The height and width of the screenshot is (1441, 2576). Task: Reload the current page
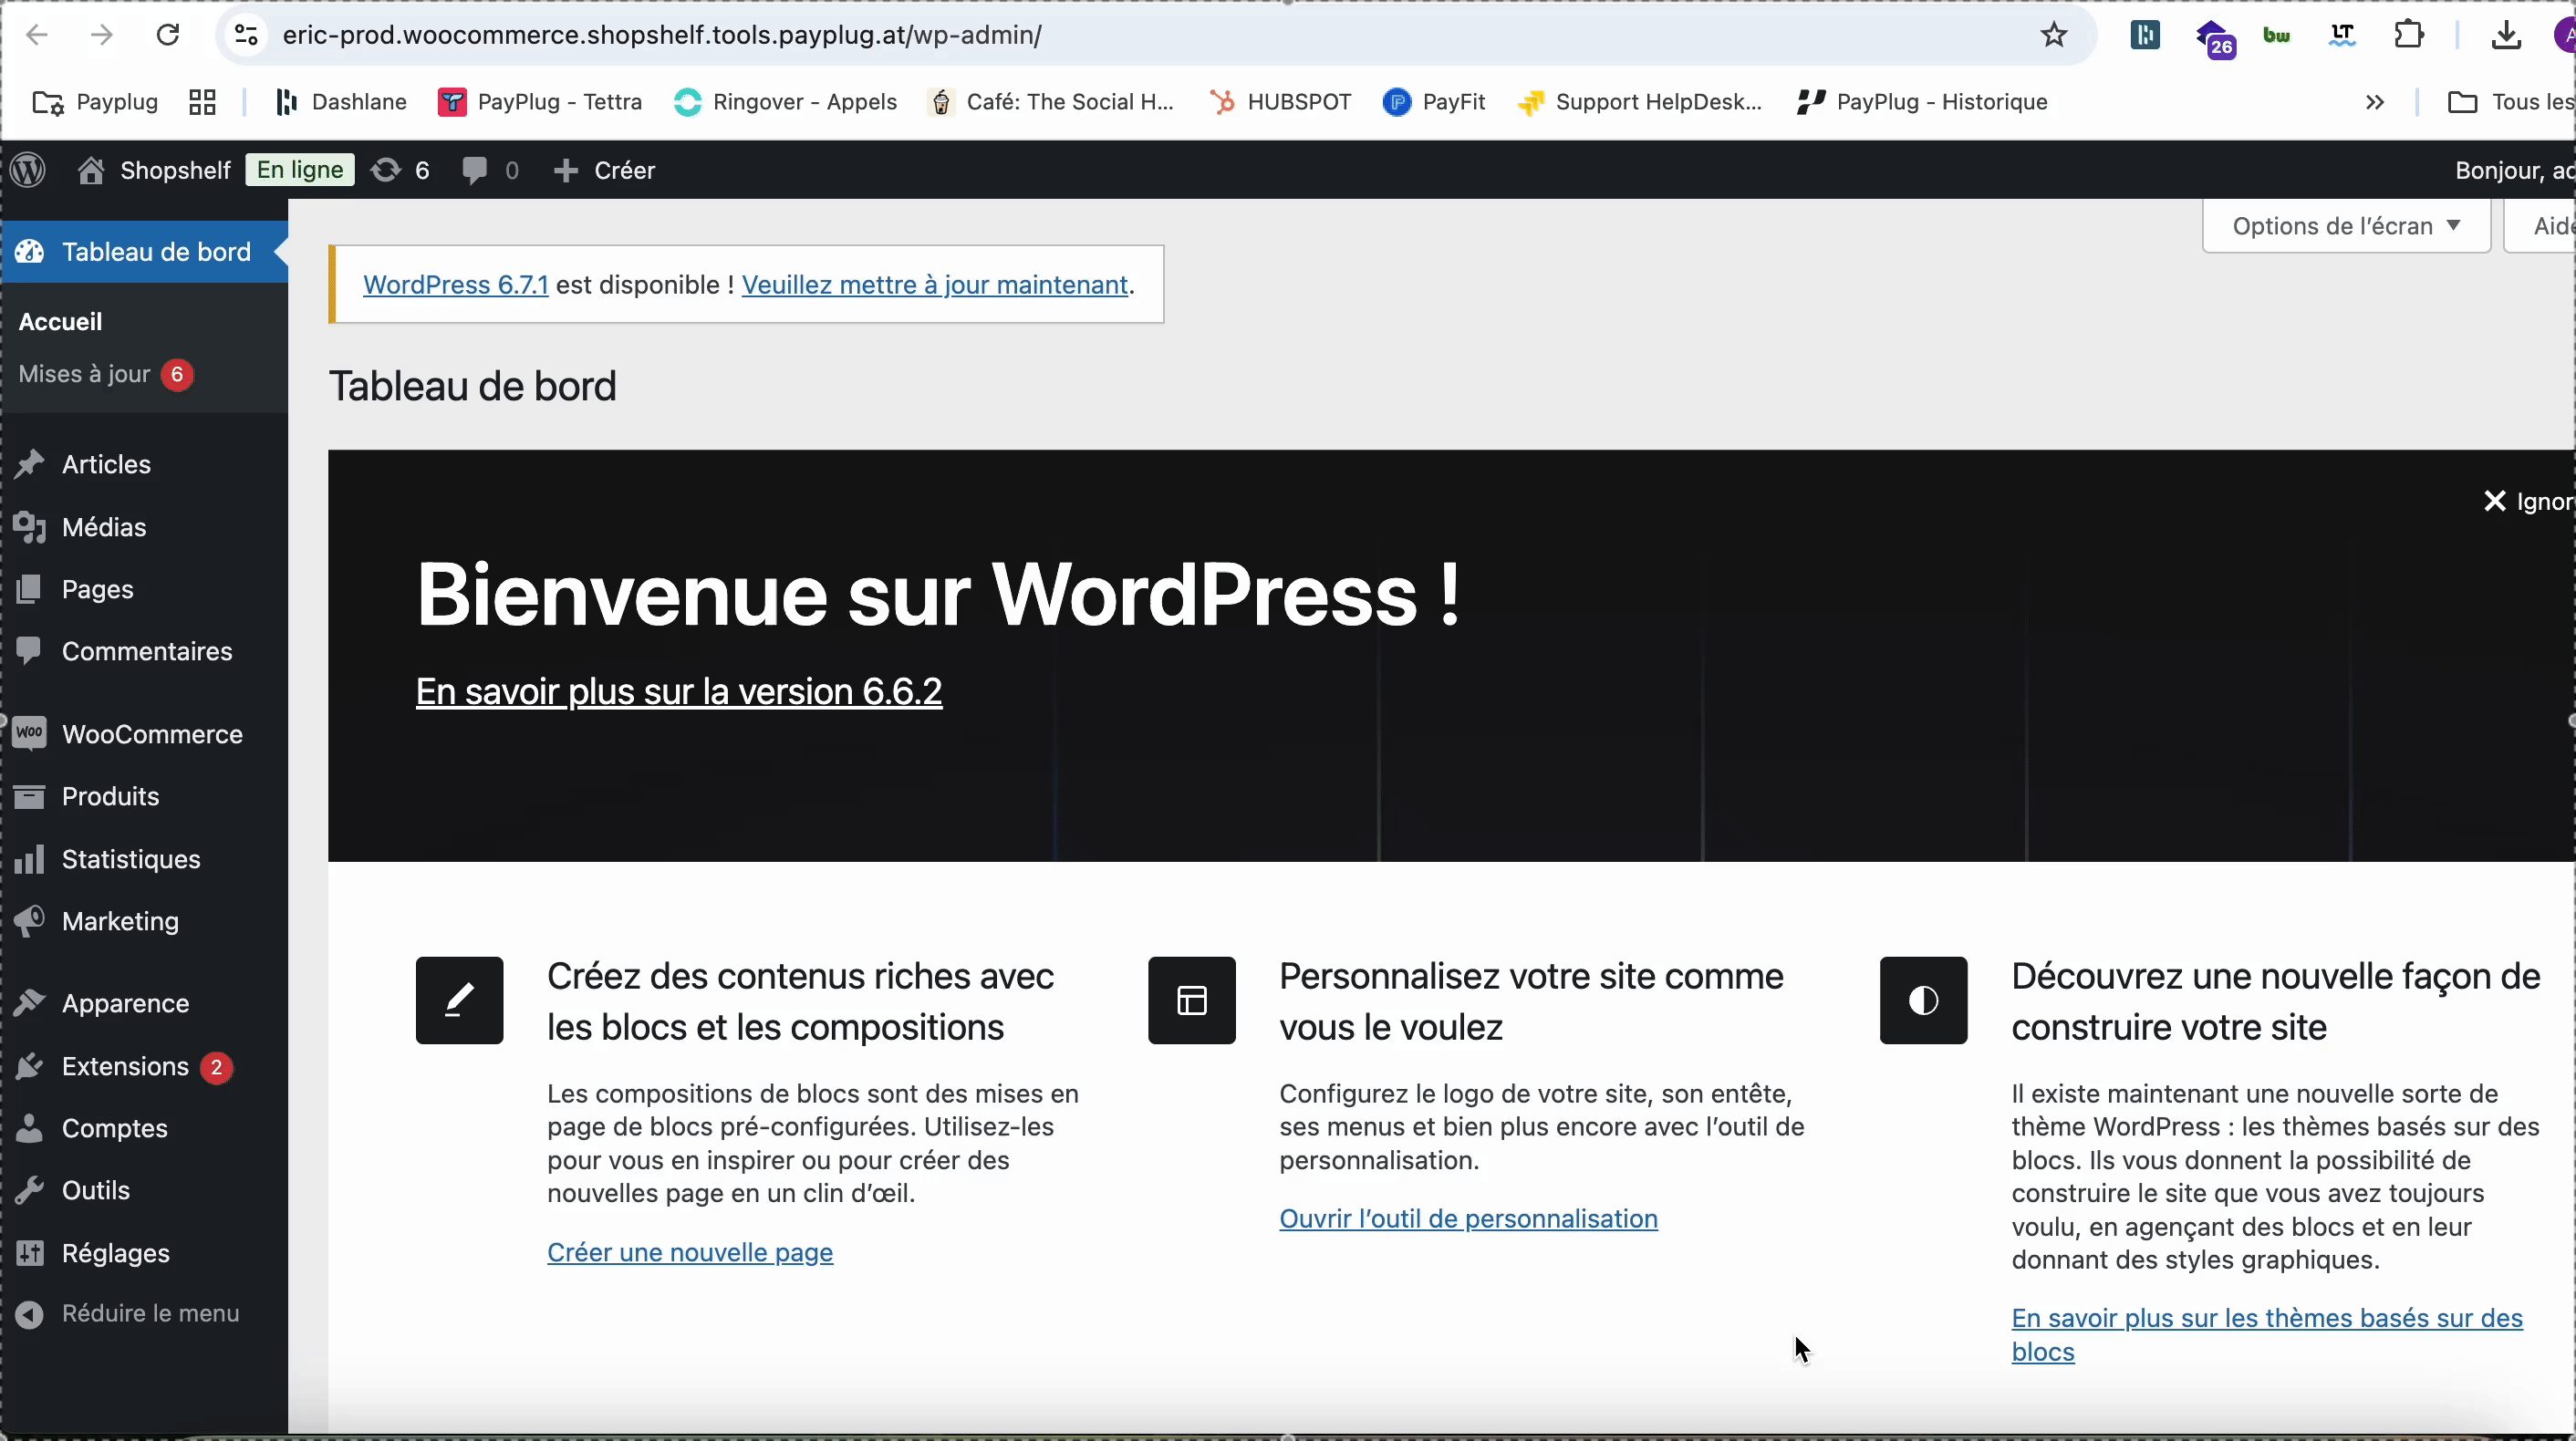168,36
